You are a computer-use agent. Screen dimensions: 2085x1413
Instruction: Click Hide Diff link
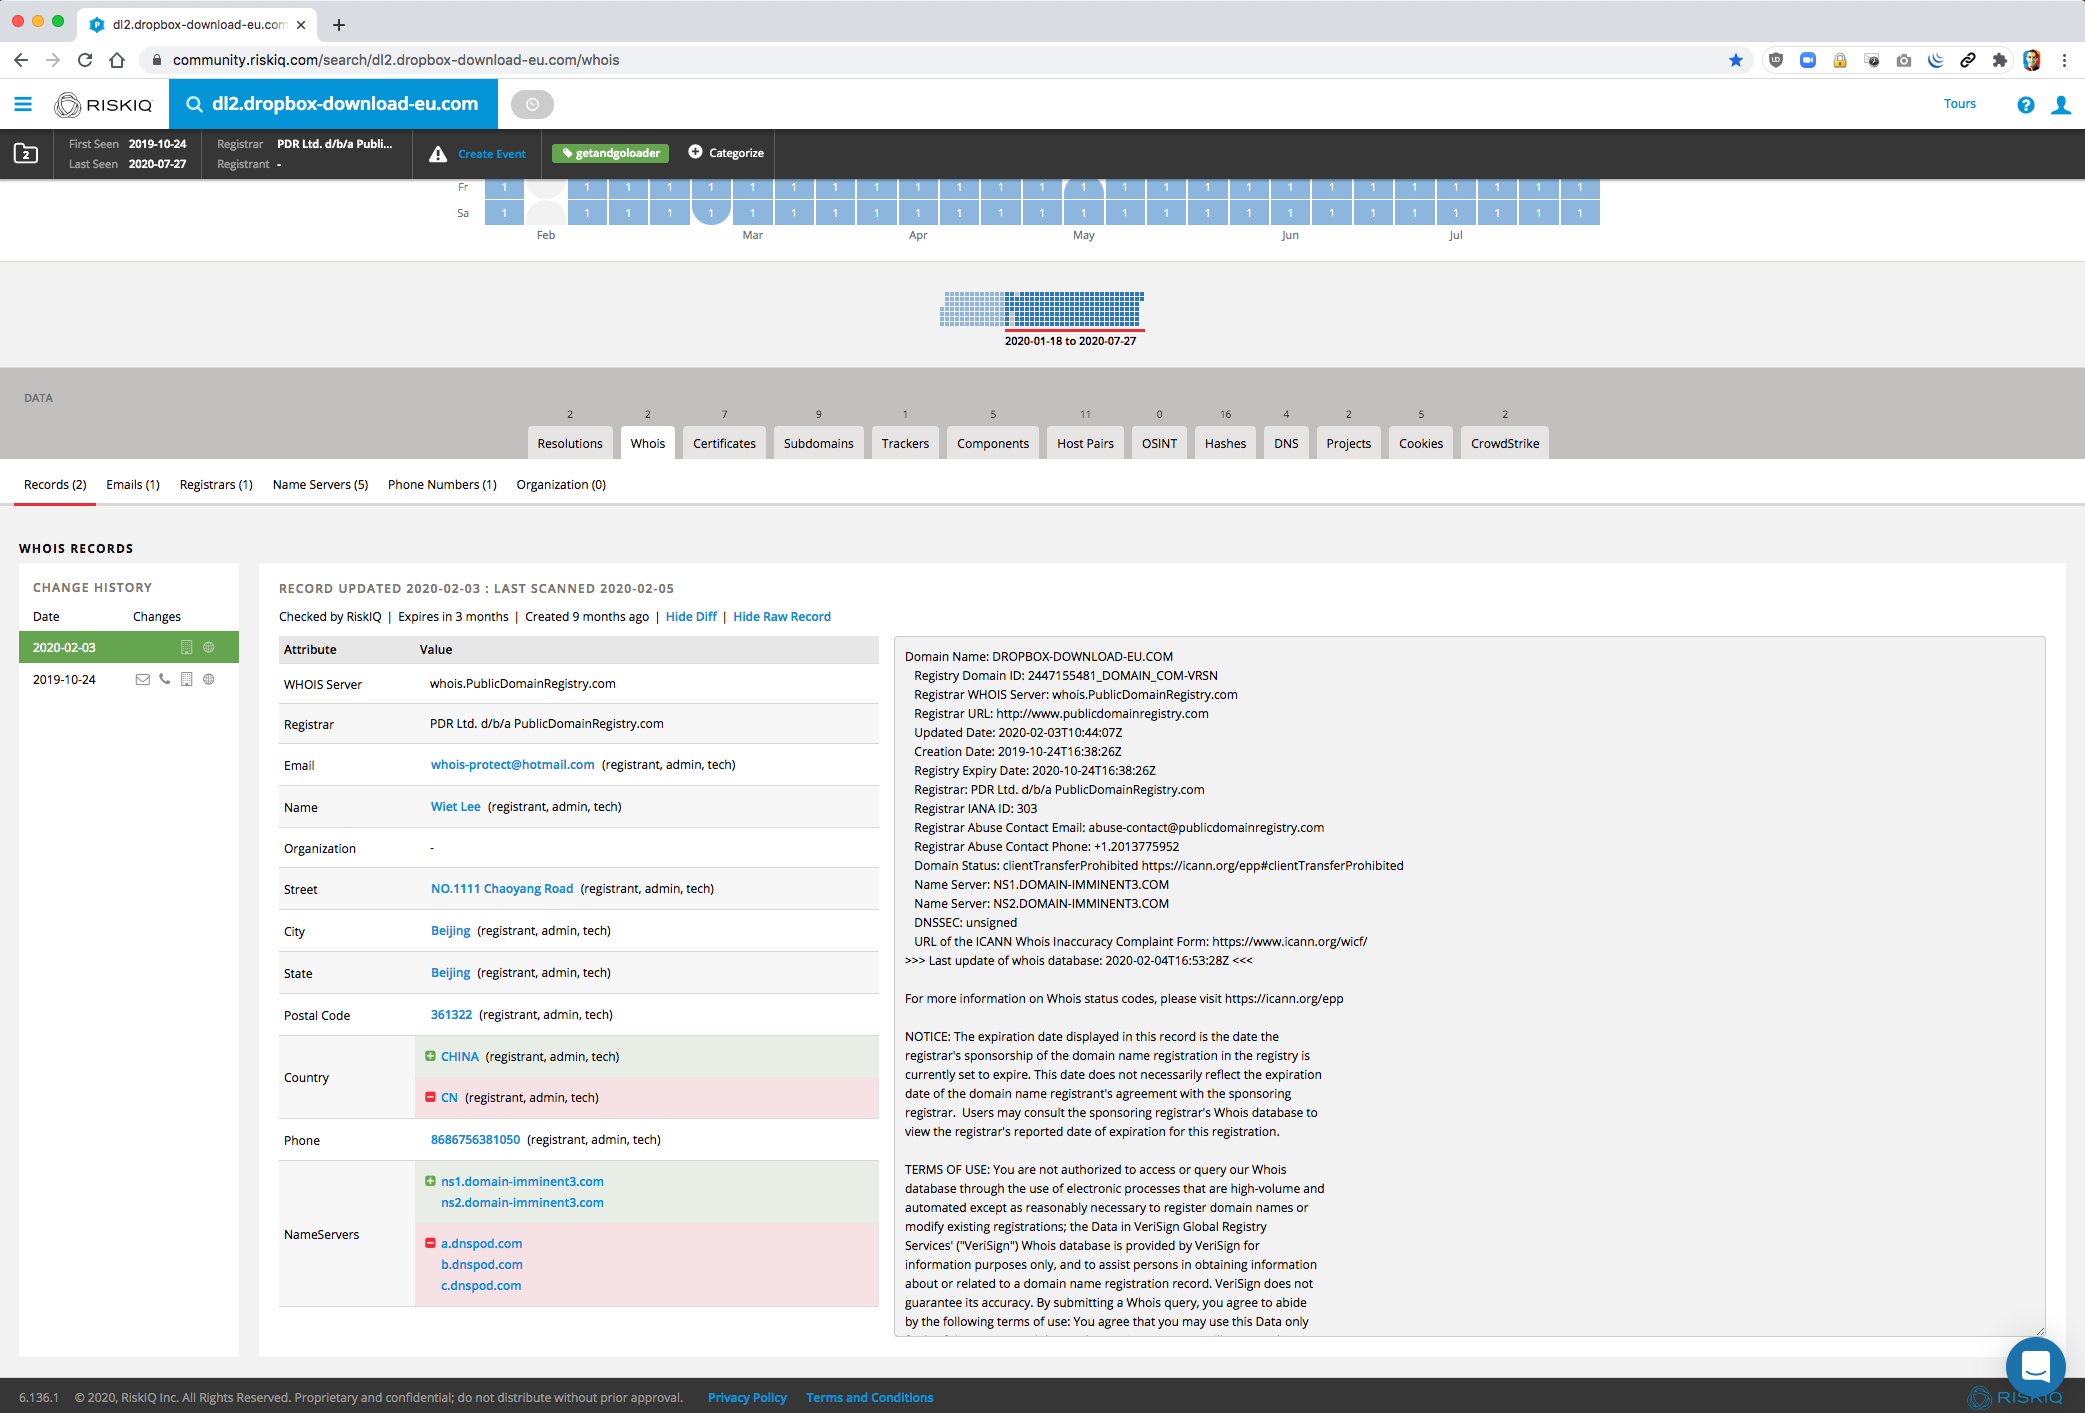pyautogui.click(x=691, y=617)
